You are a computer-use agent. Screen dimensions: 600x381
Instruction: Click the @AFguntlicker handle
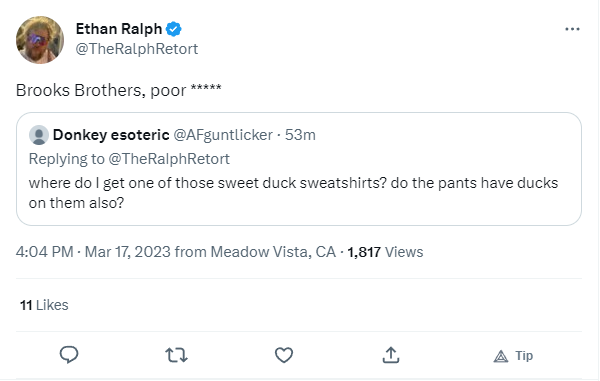click(x=223, y=135)
